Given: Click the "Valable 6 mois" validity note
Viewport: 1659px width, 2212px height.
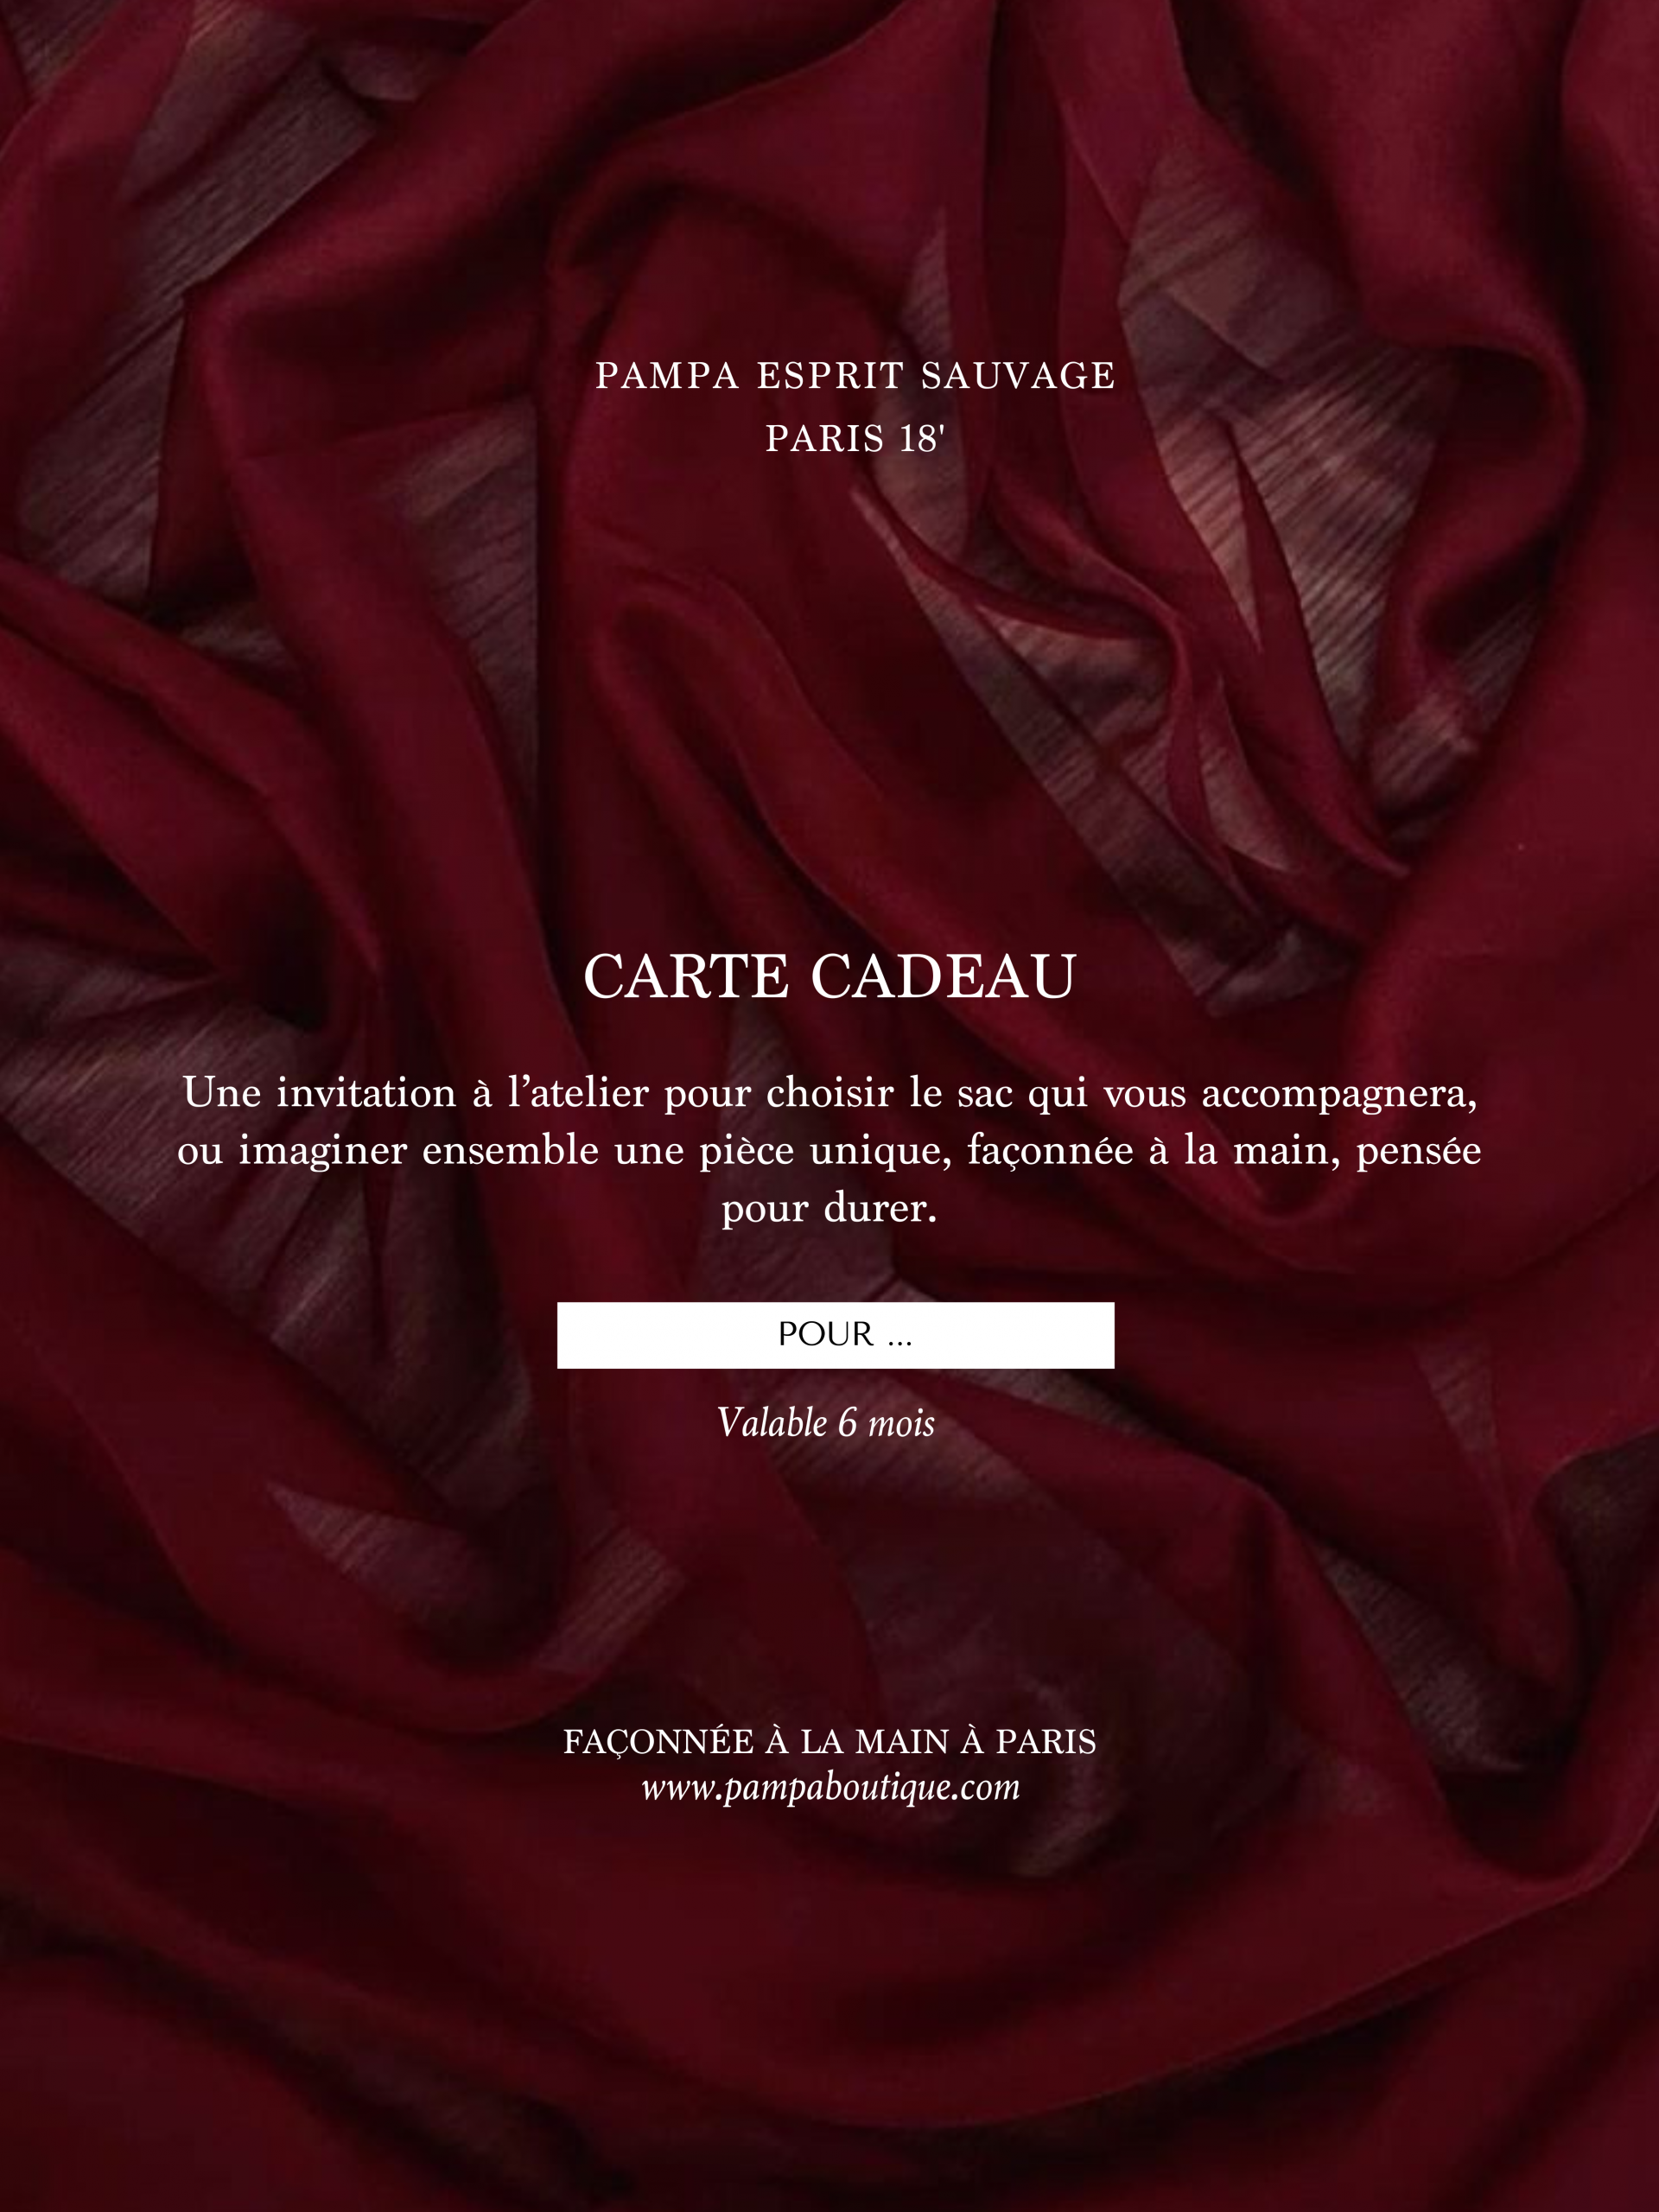Looking at the screenshot, I should 826,1423.
